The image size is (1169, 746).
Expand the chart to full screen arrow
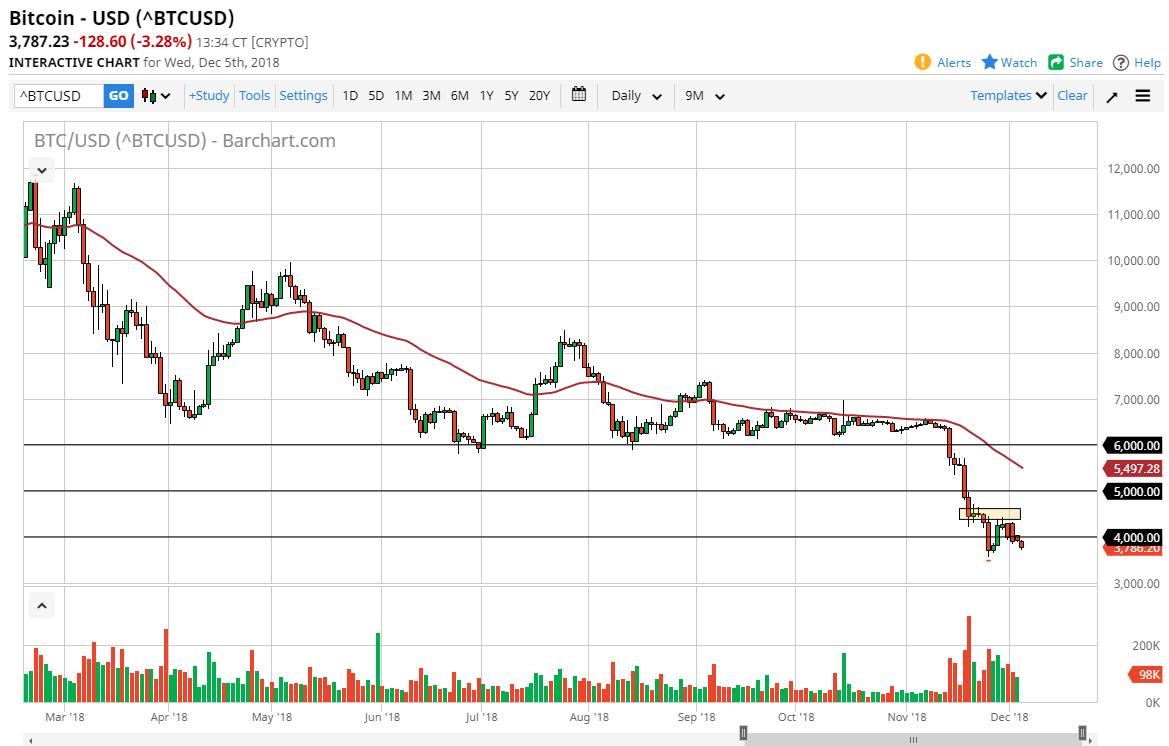1111,95
